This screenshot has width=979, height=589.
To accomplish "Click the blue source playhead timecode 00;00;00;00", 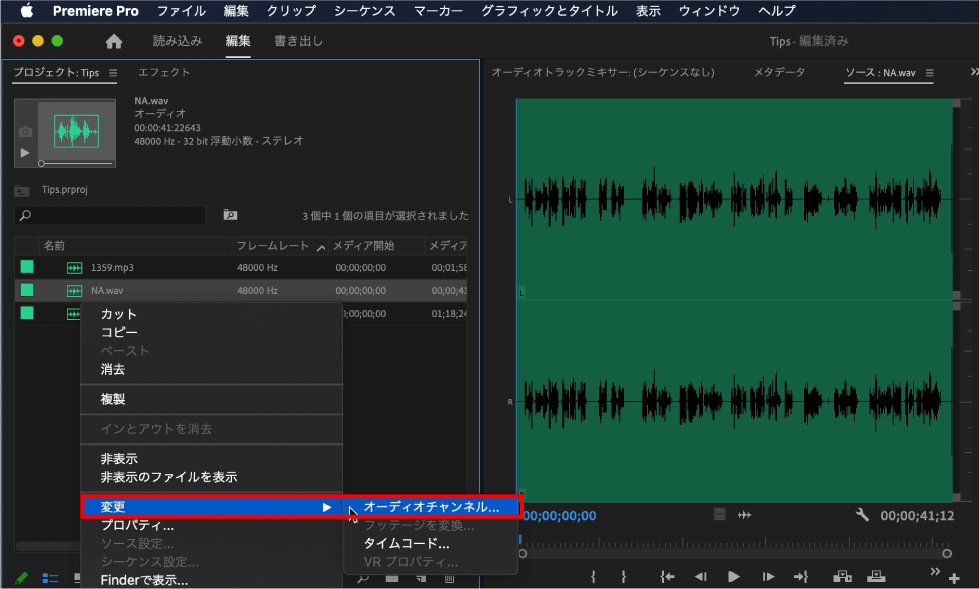I will click(559, 516).
